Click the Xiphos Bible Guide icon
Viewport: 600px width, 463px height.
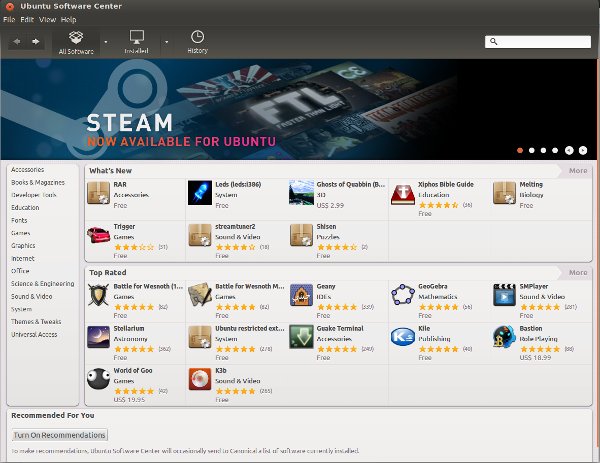point(403,194)
